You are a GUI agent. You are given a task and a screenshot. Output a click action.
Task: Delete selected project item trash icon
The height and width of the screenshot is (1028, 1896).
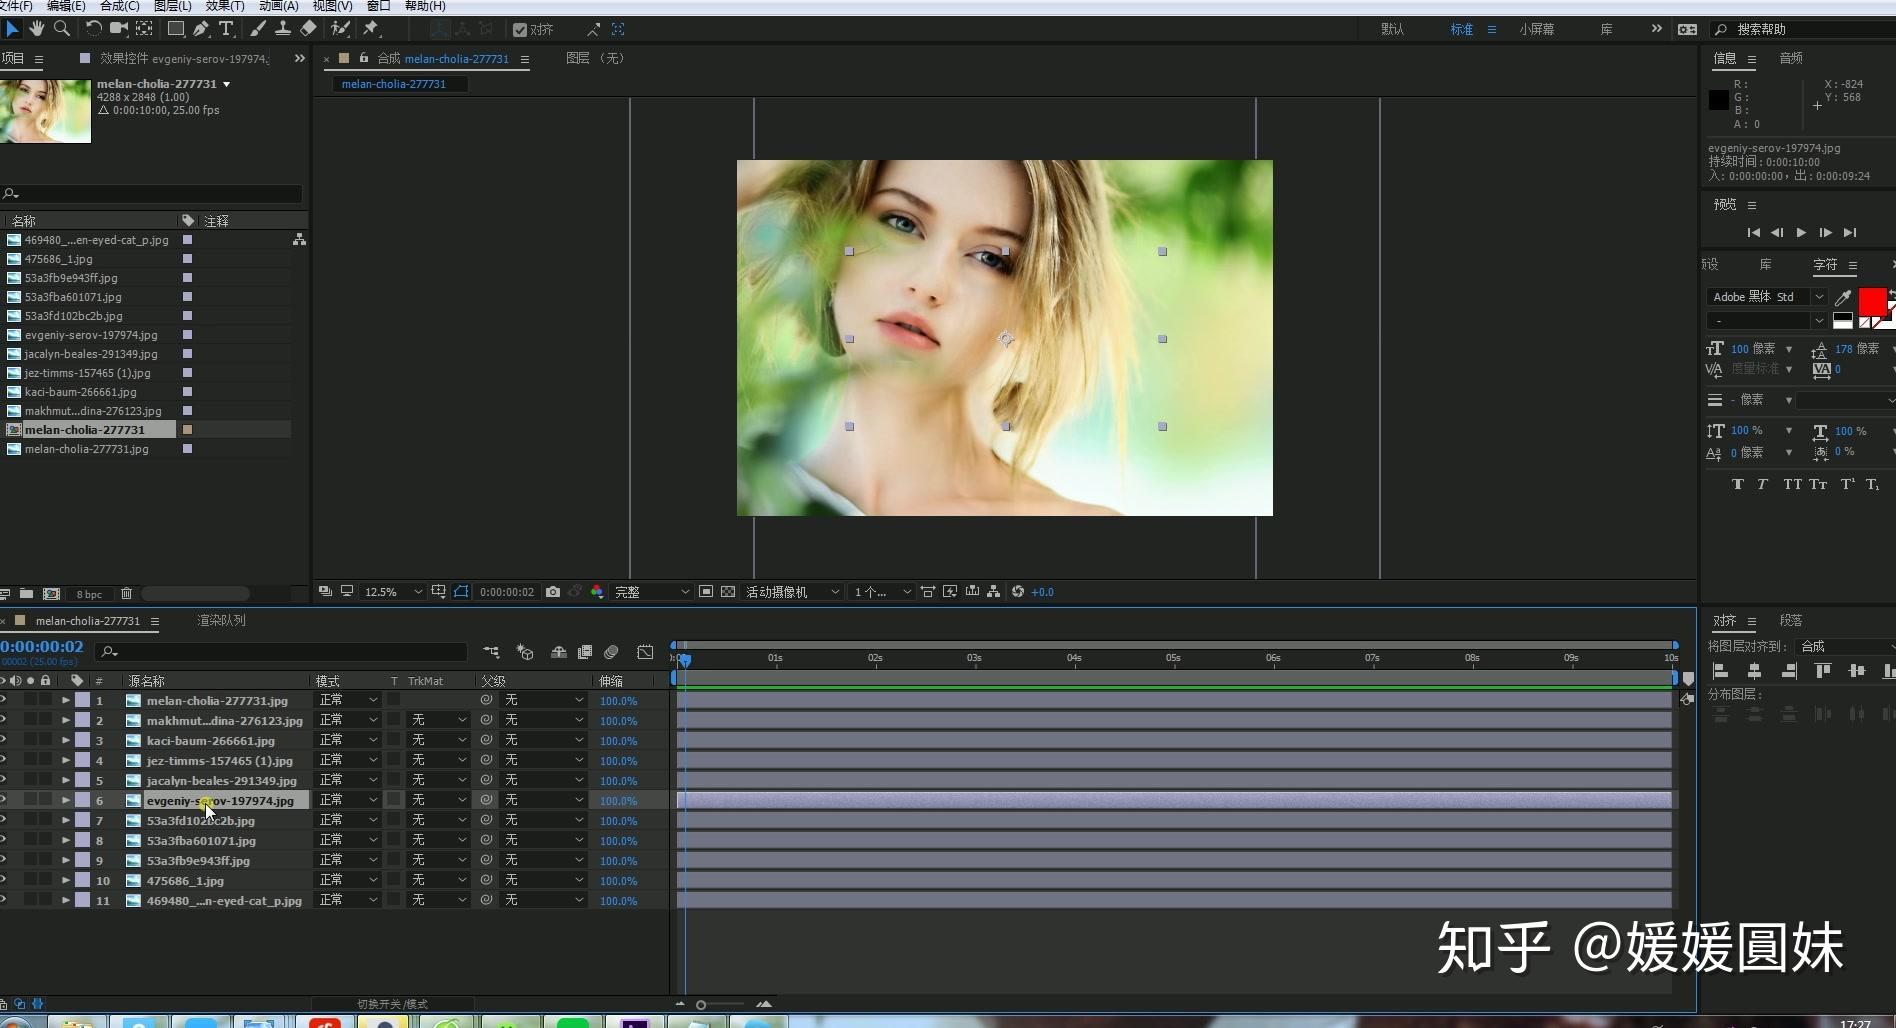(126, 594)
